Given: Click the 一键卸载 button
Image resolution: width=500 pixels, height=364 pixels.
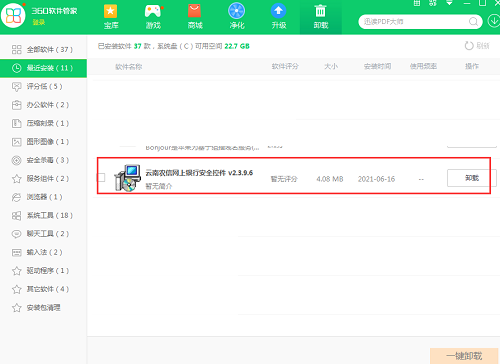Looking at the screenshot, I should tap(464, 356).
